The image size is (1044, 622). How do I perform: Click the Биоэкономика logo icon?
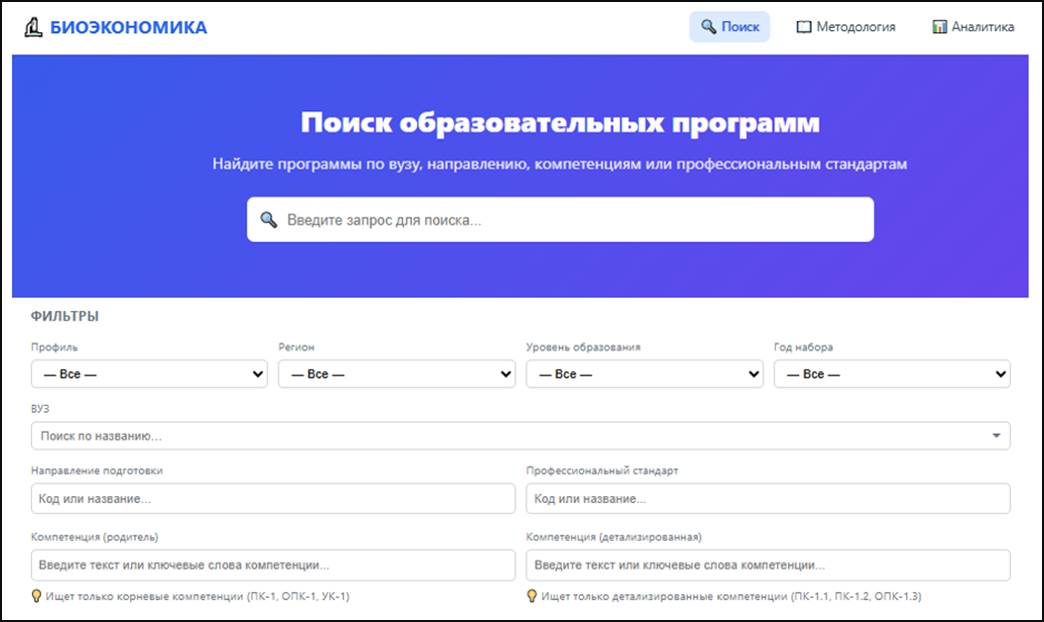(33, 27)
